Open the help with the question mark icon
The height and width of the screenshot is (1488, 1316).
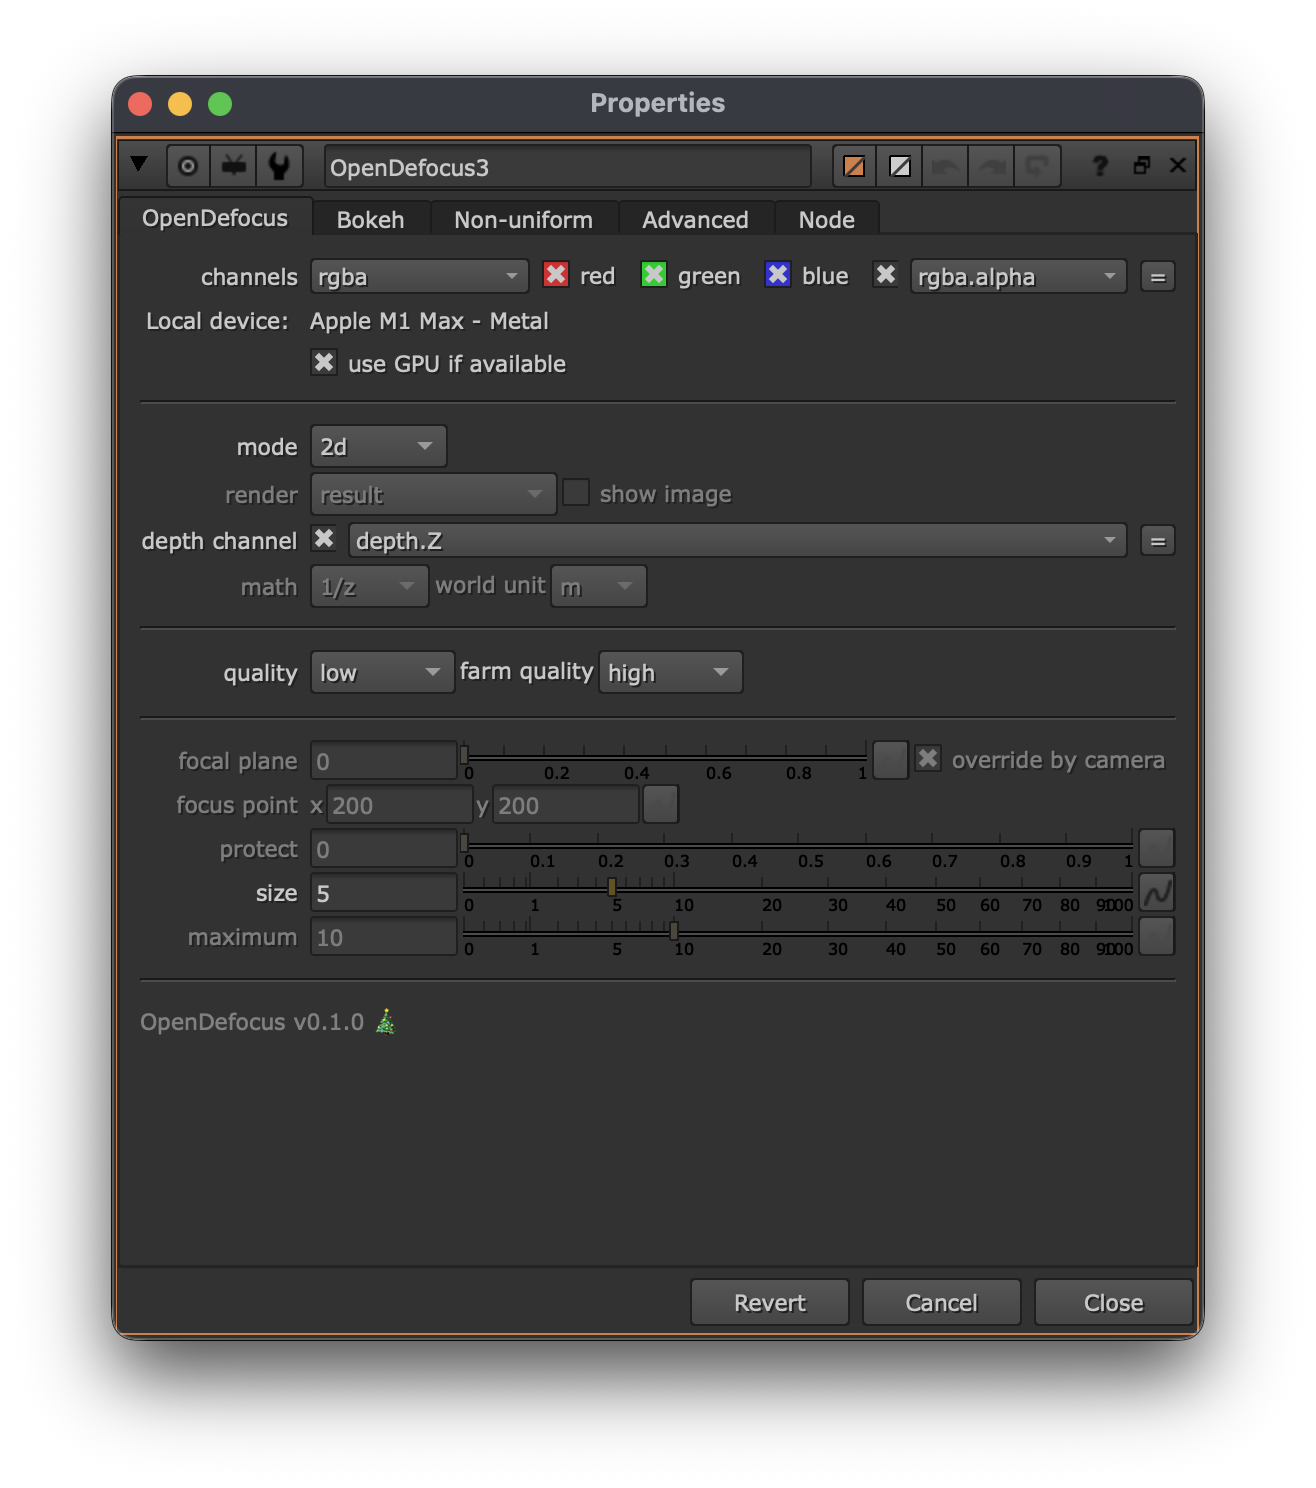pos(1100,166)
